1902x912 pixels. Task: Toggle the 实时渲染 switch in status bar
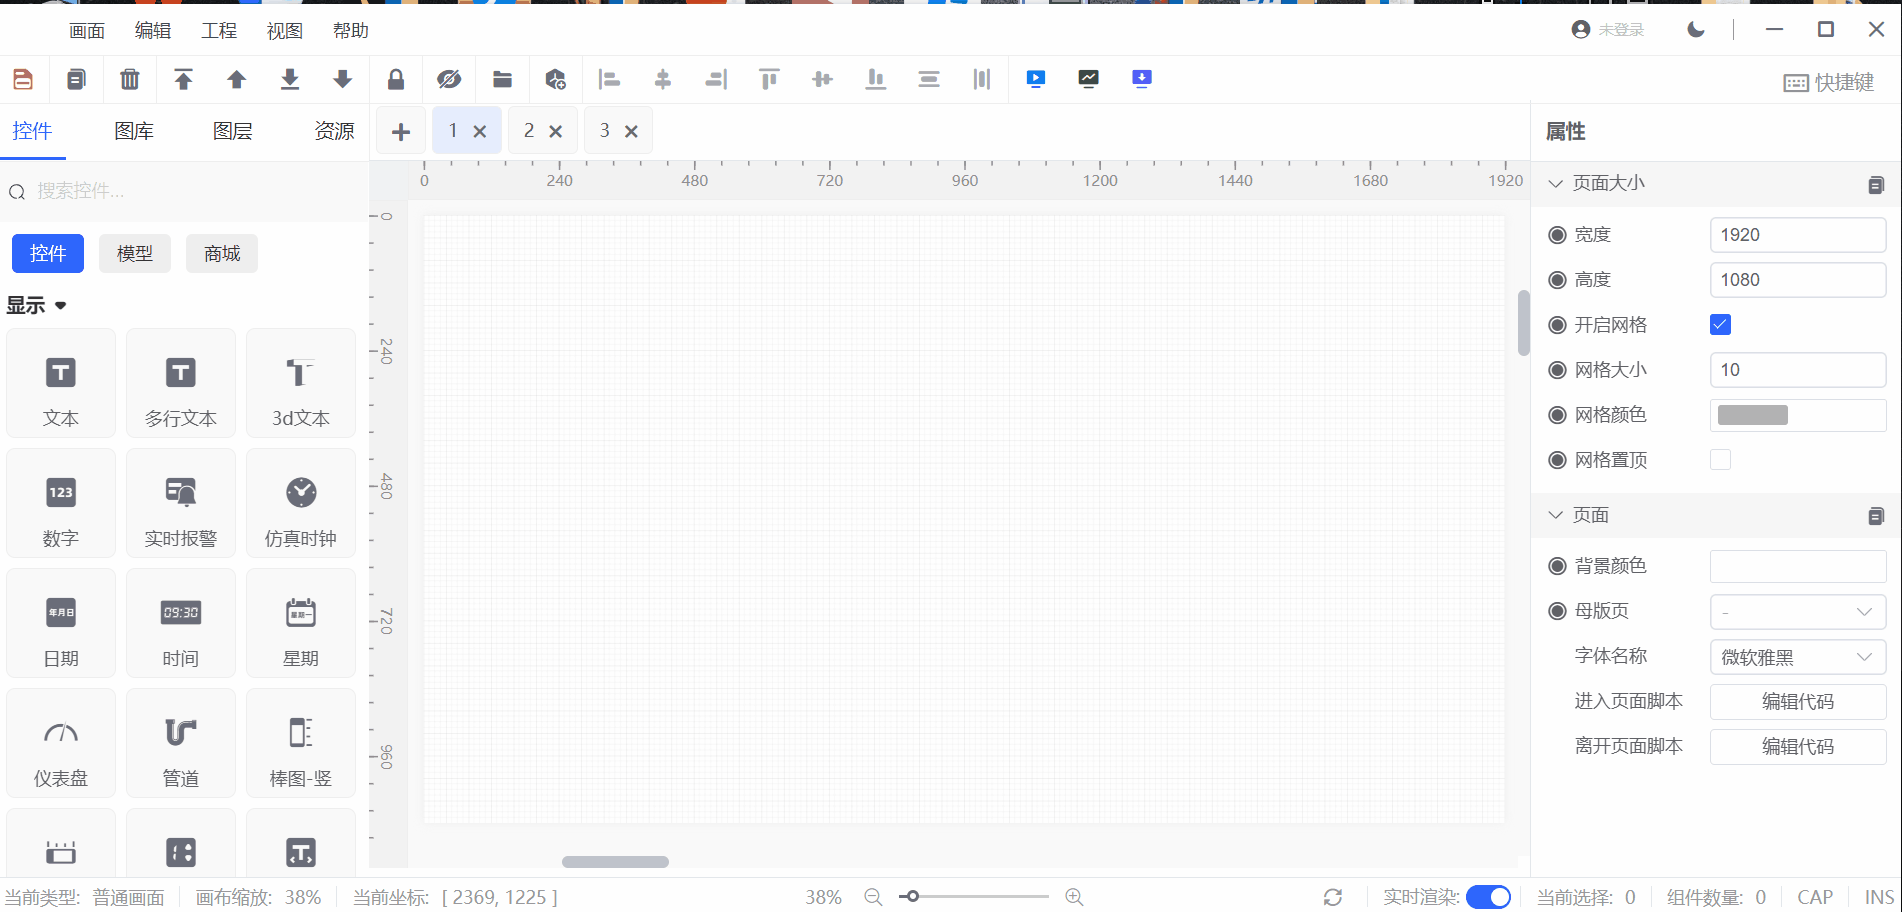coord(1489,897)
